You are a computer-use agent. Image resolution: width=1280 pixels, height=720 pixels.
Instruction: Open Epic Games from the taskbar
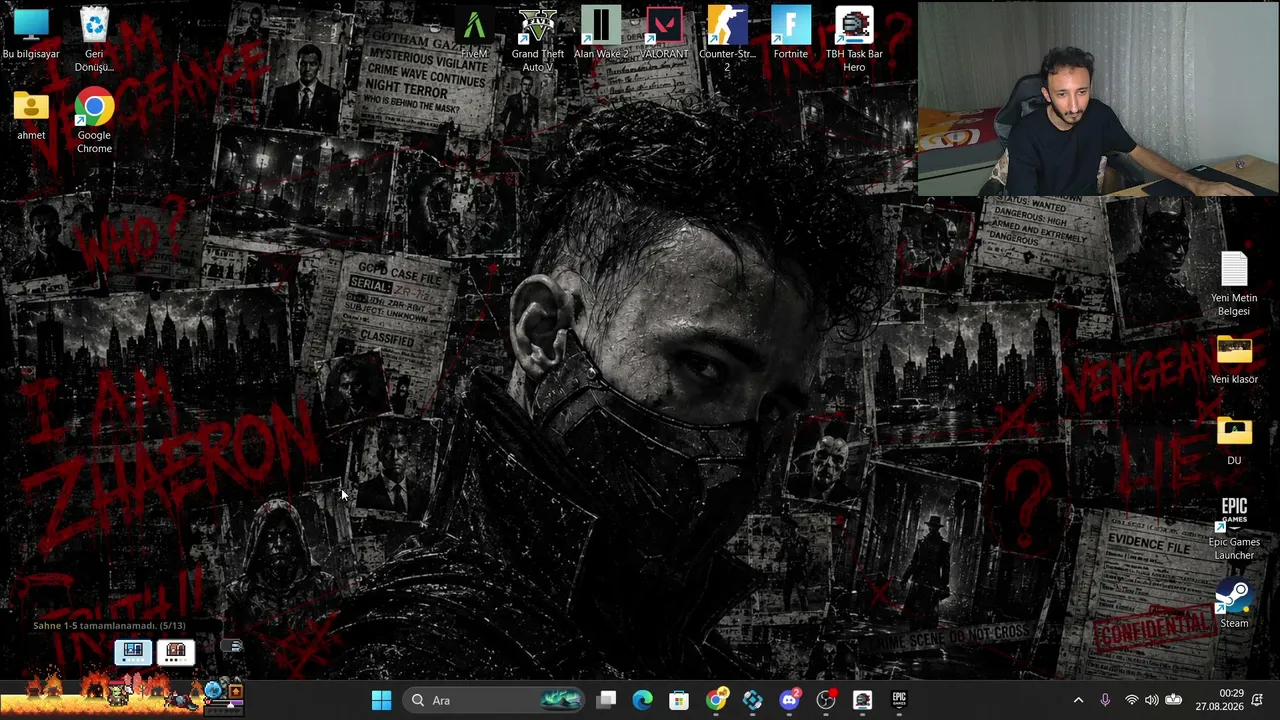tap(899, 700)
